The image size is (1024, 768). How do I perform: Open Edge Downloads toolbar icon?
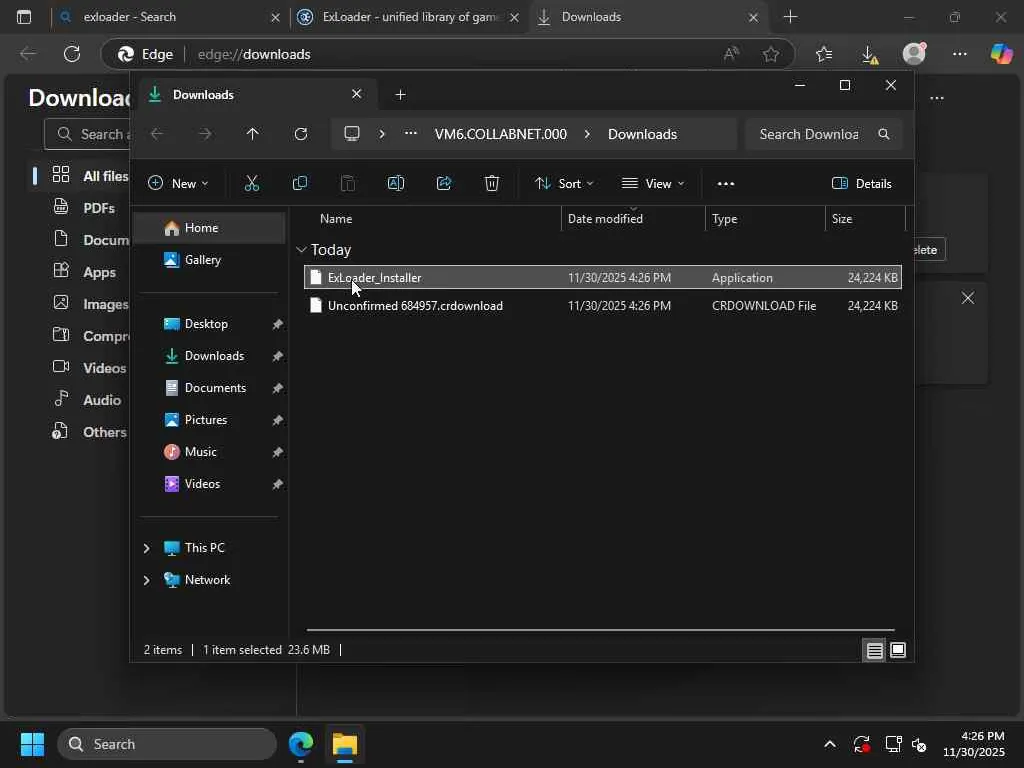869,54
